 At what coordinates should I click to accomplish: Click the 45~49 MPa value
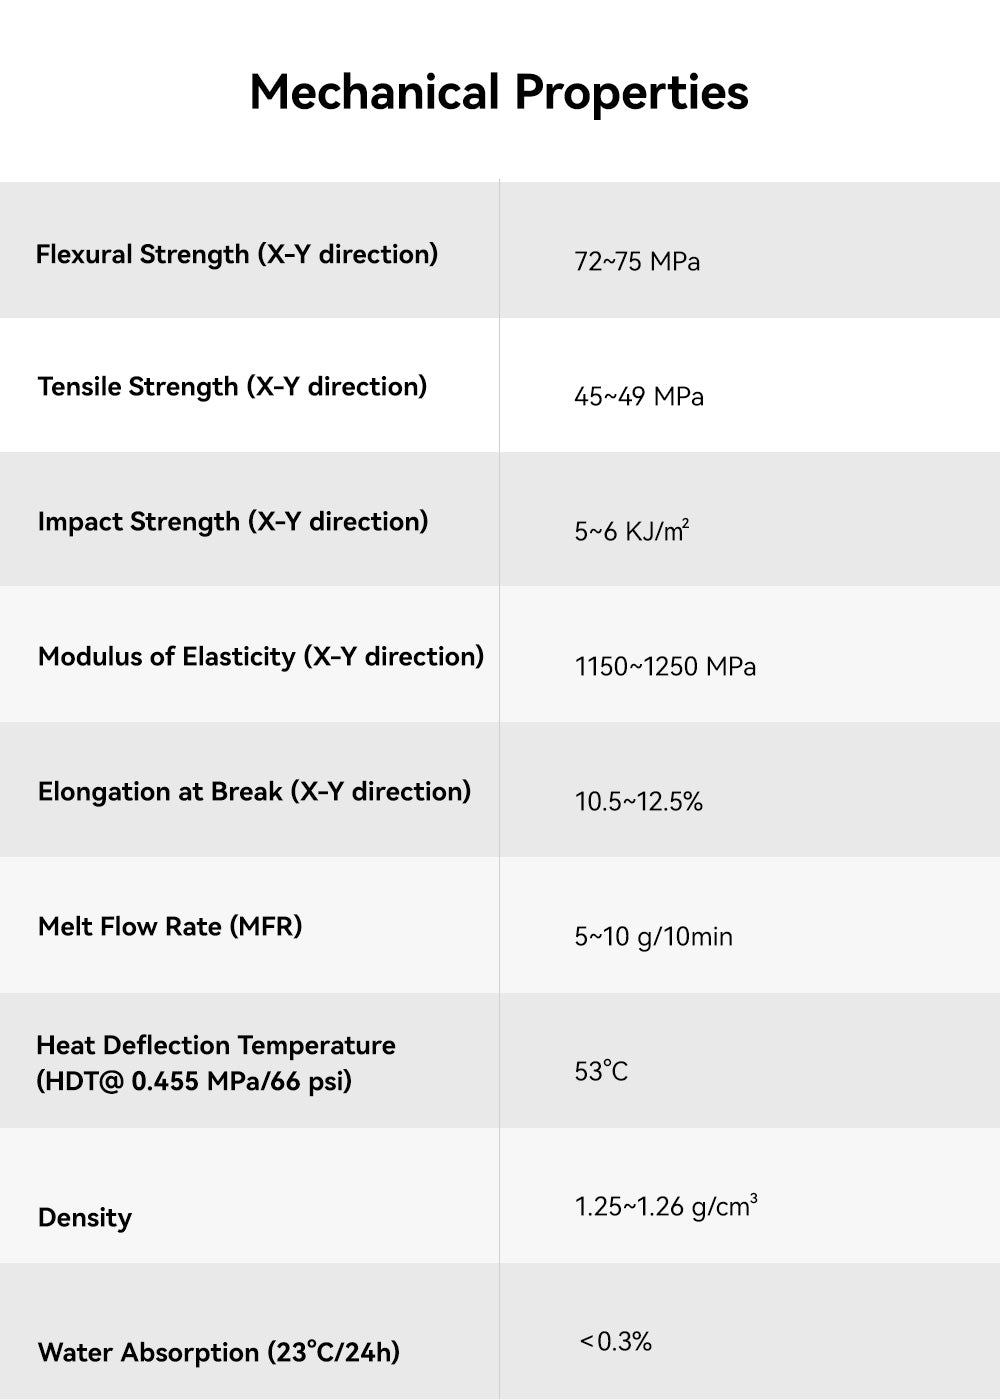pyautogui.click(x=639, y=397)
